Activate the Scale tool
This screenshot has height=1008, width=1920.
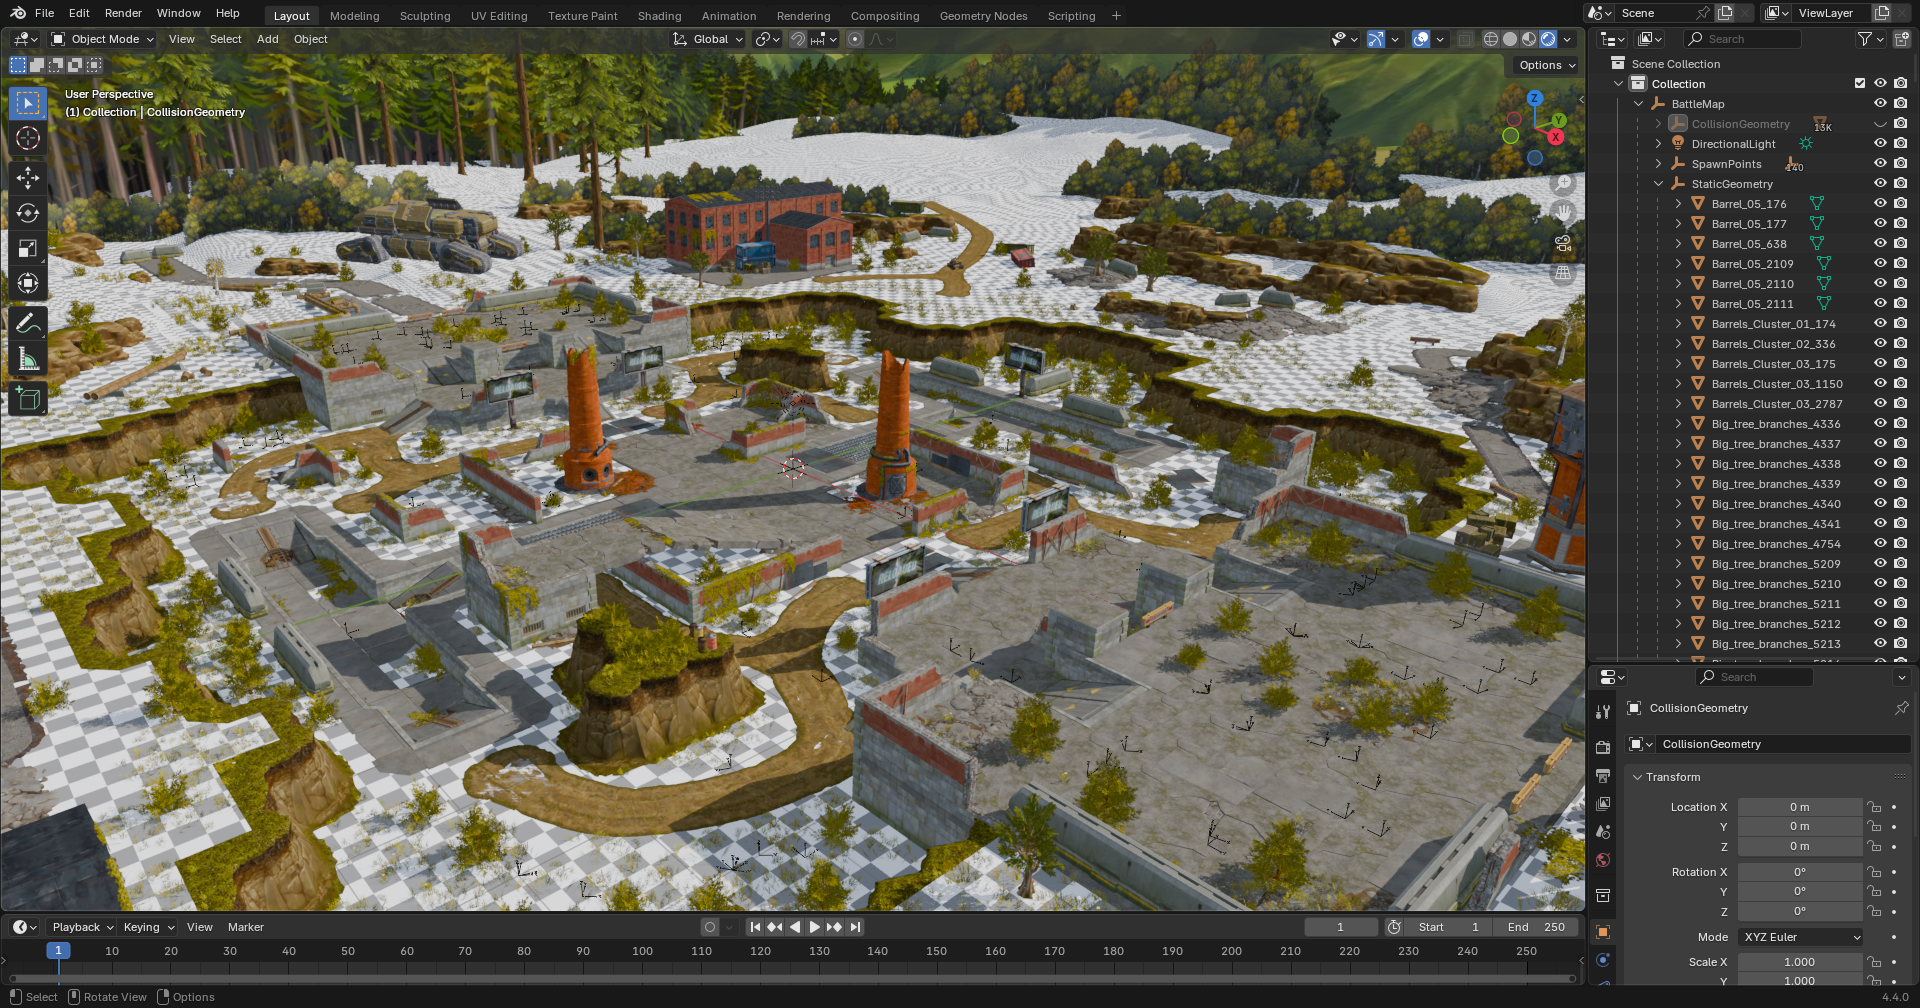[x=28, y=248]
